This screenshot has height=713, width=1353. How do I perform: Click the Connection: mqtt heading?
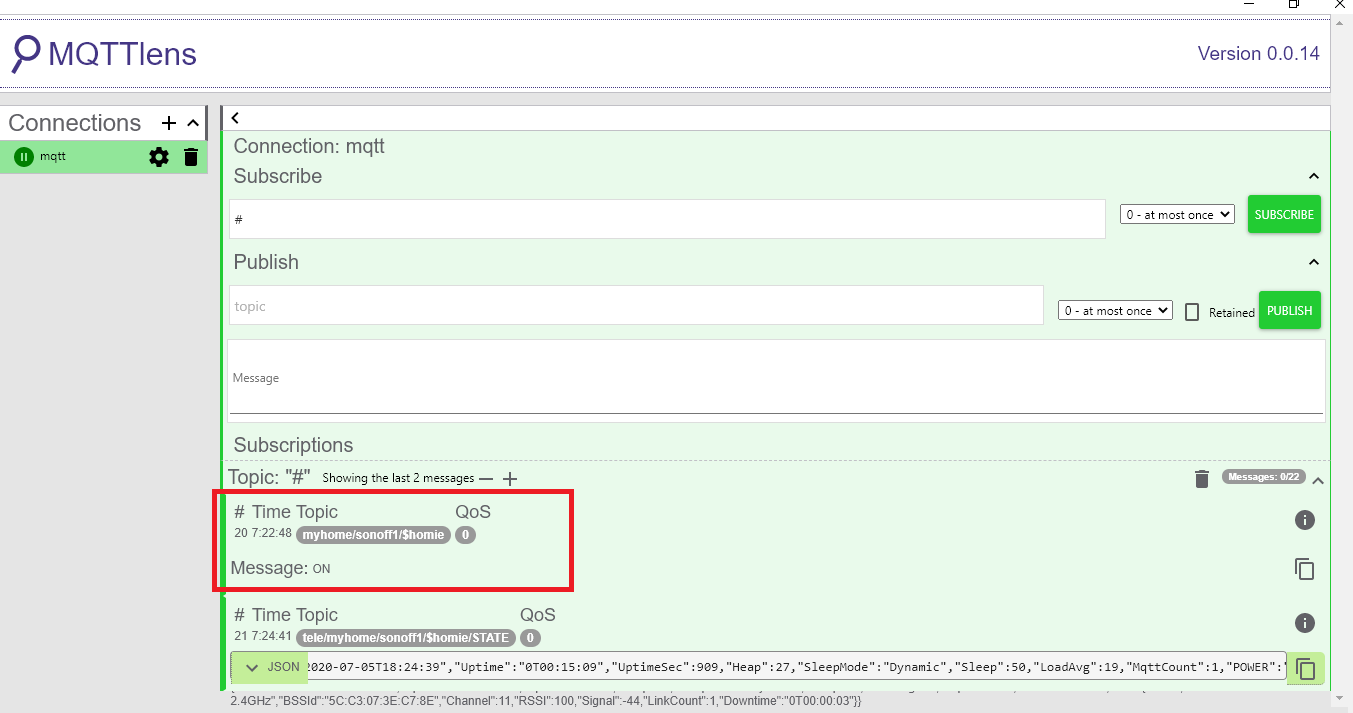pyautogui.click(x=309, y=147)
